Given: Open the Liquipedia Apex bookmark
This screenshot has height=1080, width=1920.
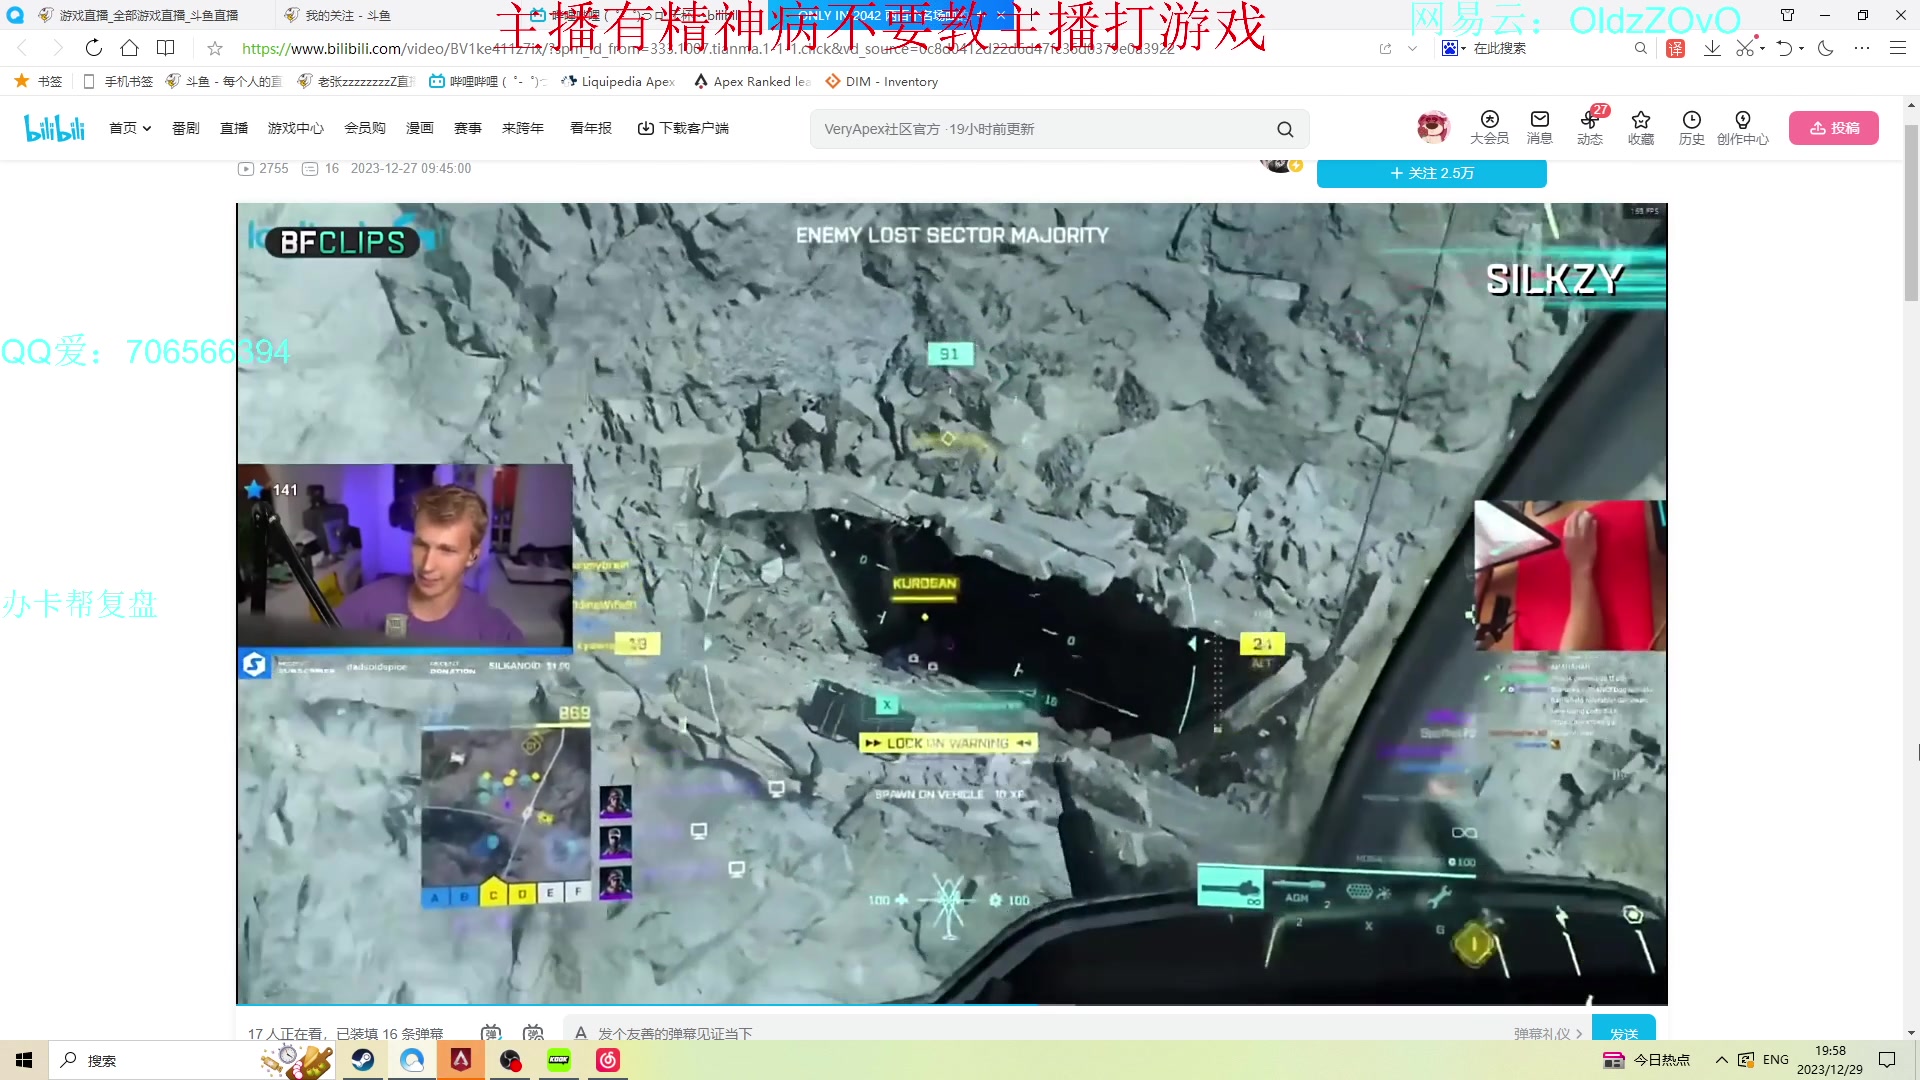Looking at the screenshot, I should coord(618,81).
